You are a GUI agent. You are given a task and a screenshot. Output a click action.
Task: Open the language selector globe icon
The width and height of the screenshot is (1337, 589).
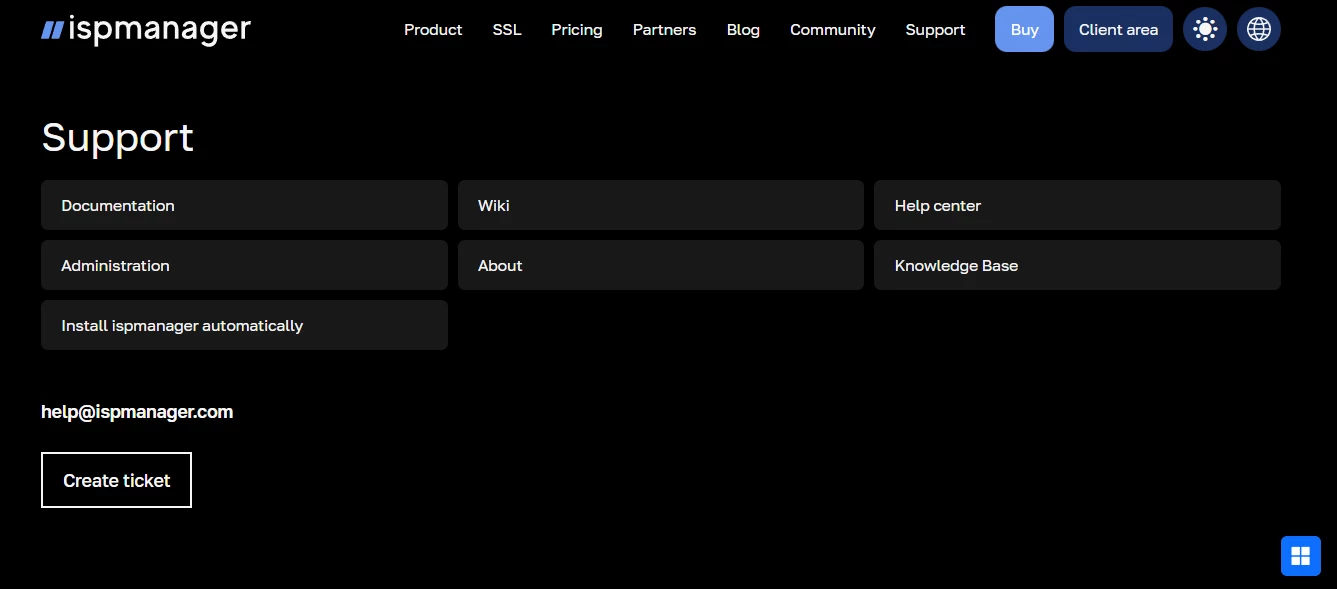pos(1258,29)
